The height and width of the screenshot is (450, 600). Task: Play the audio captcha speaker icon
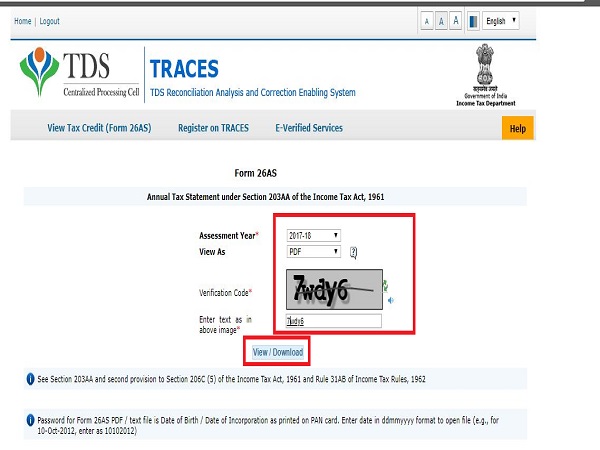pos(390,299)
